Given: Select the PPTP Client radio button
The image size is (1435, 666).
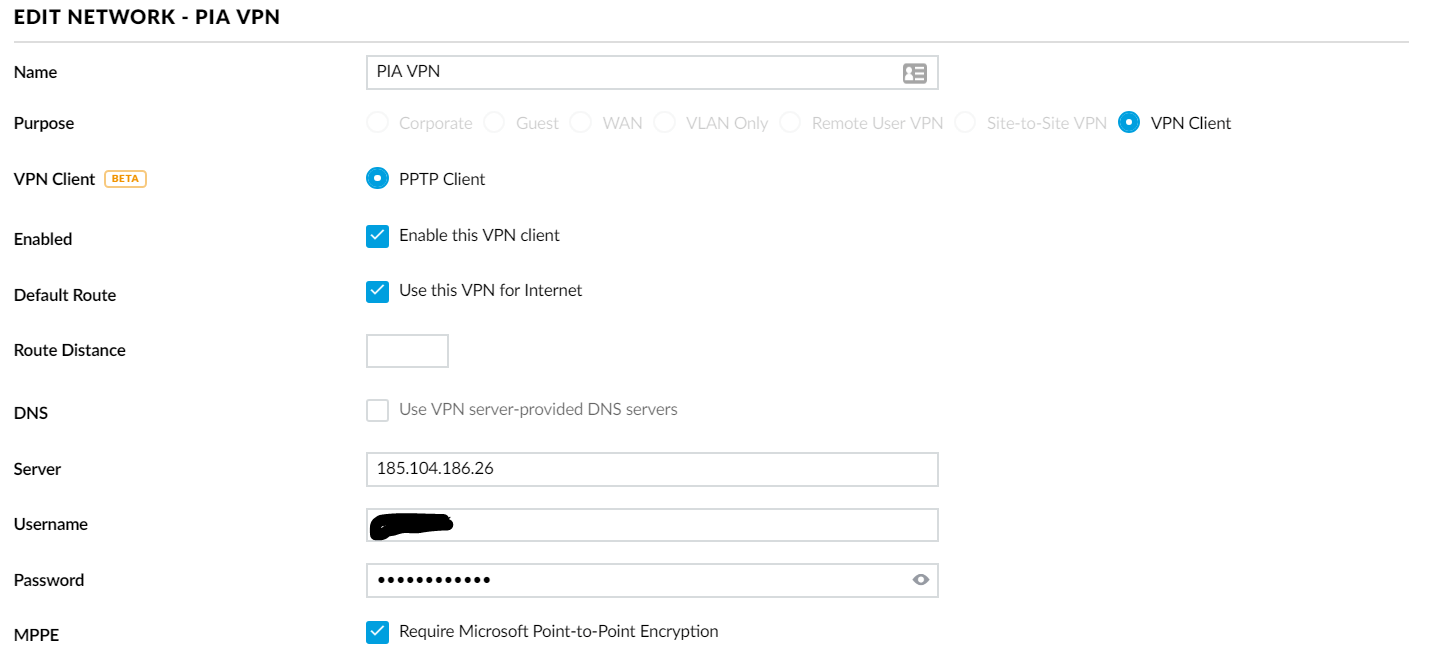Looking at the screenshot, I should [x=377, y=179].
